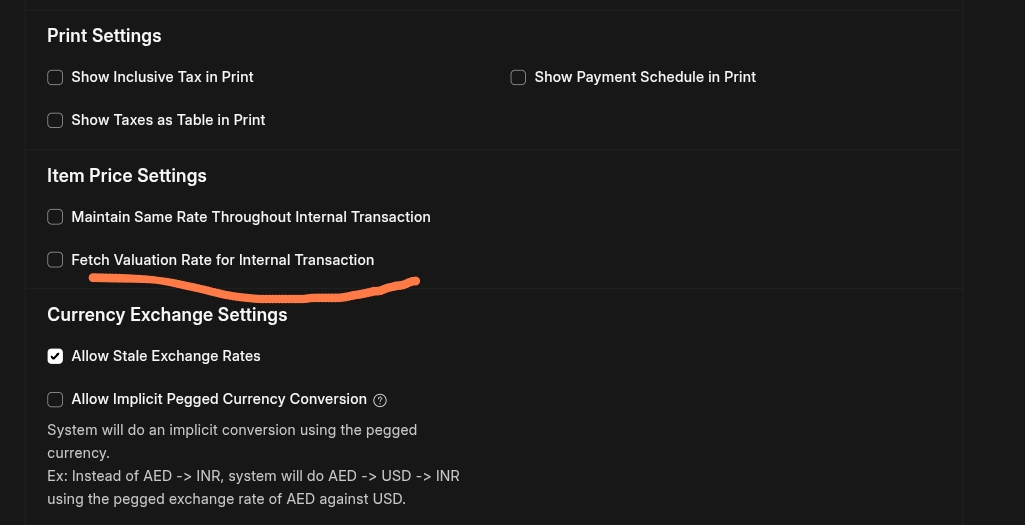Click the 'Fetch Valuation Rate for Internal Transaction' label

tap(223, 260)
